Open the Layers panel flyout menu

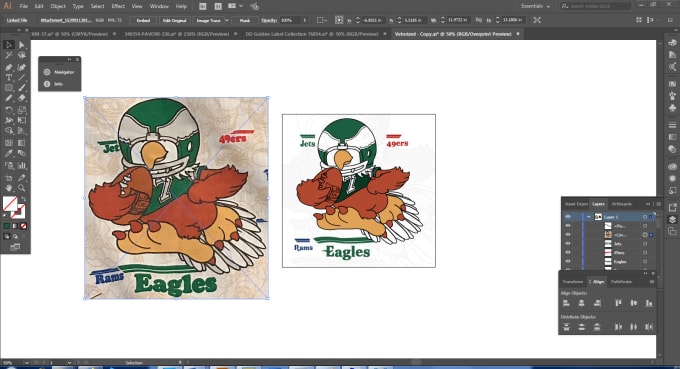point(658,204)
